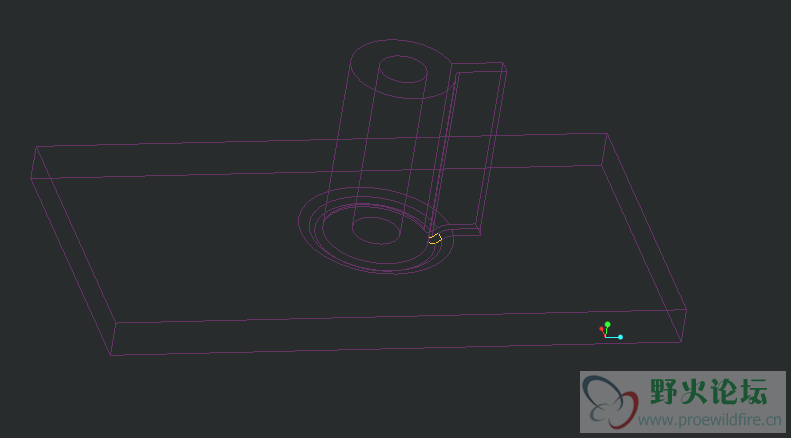Click the cyan axis endpoint of the coordinate triad
The height and width of the screenshot is (438, 791).
coord(620,337)
